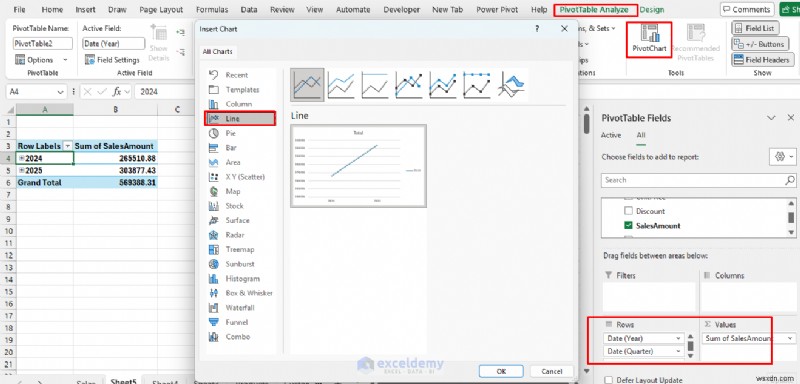Switch to the Sheet5 worksheet tab
Viewport: 800px width, 384px height.
[123, 381]
